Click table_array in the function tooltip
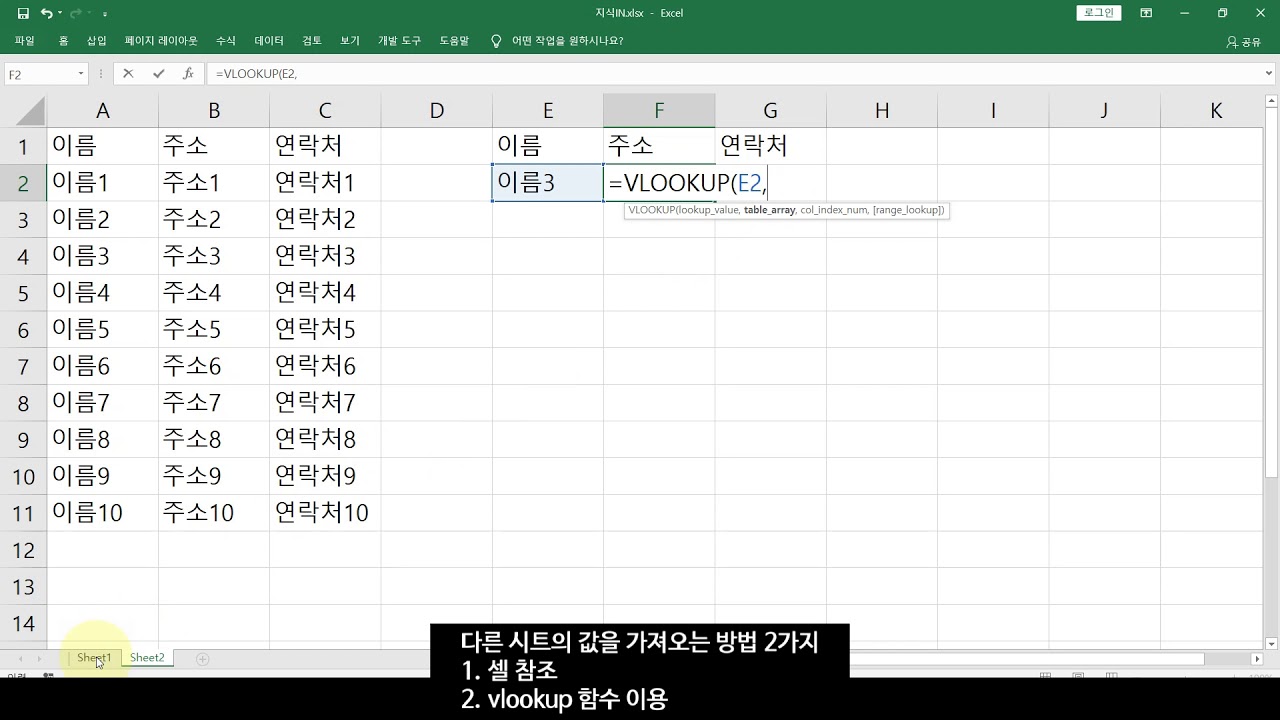This screenshot has width=1280, height=720. click(x=769, y=210)
